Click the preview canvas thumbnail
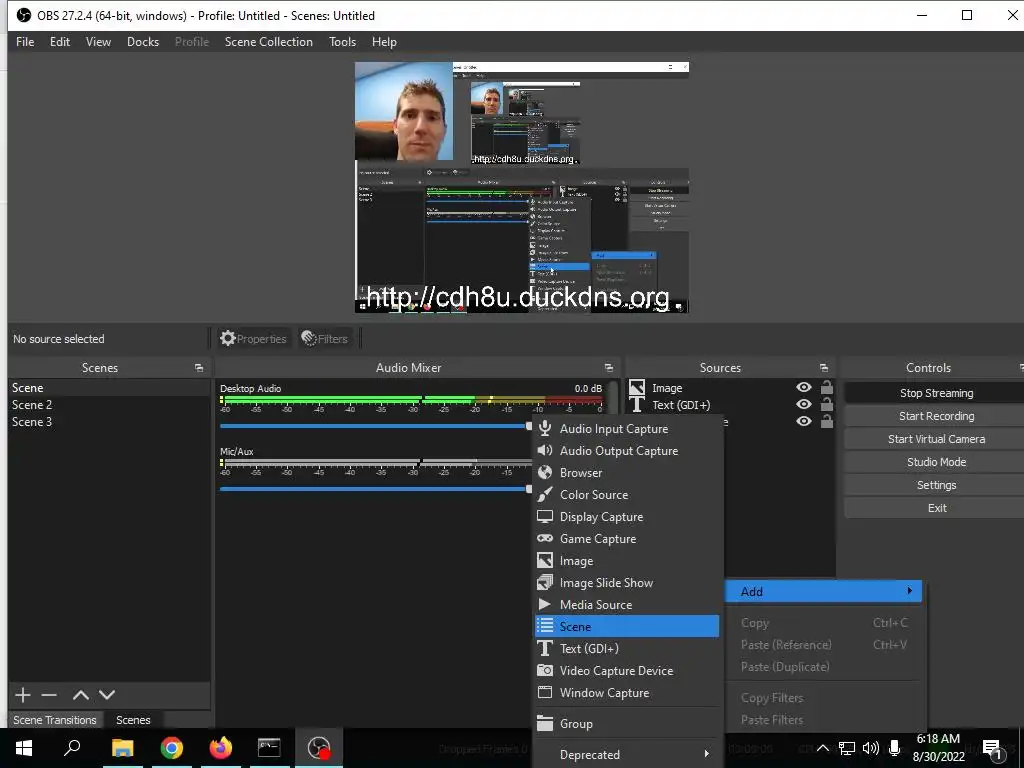This screenshot has width=1024, height=768. pos(522,187)
